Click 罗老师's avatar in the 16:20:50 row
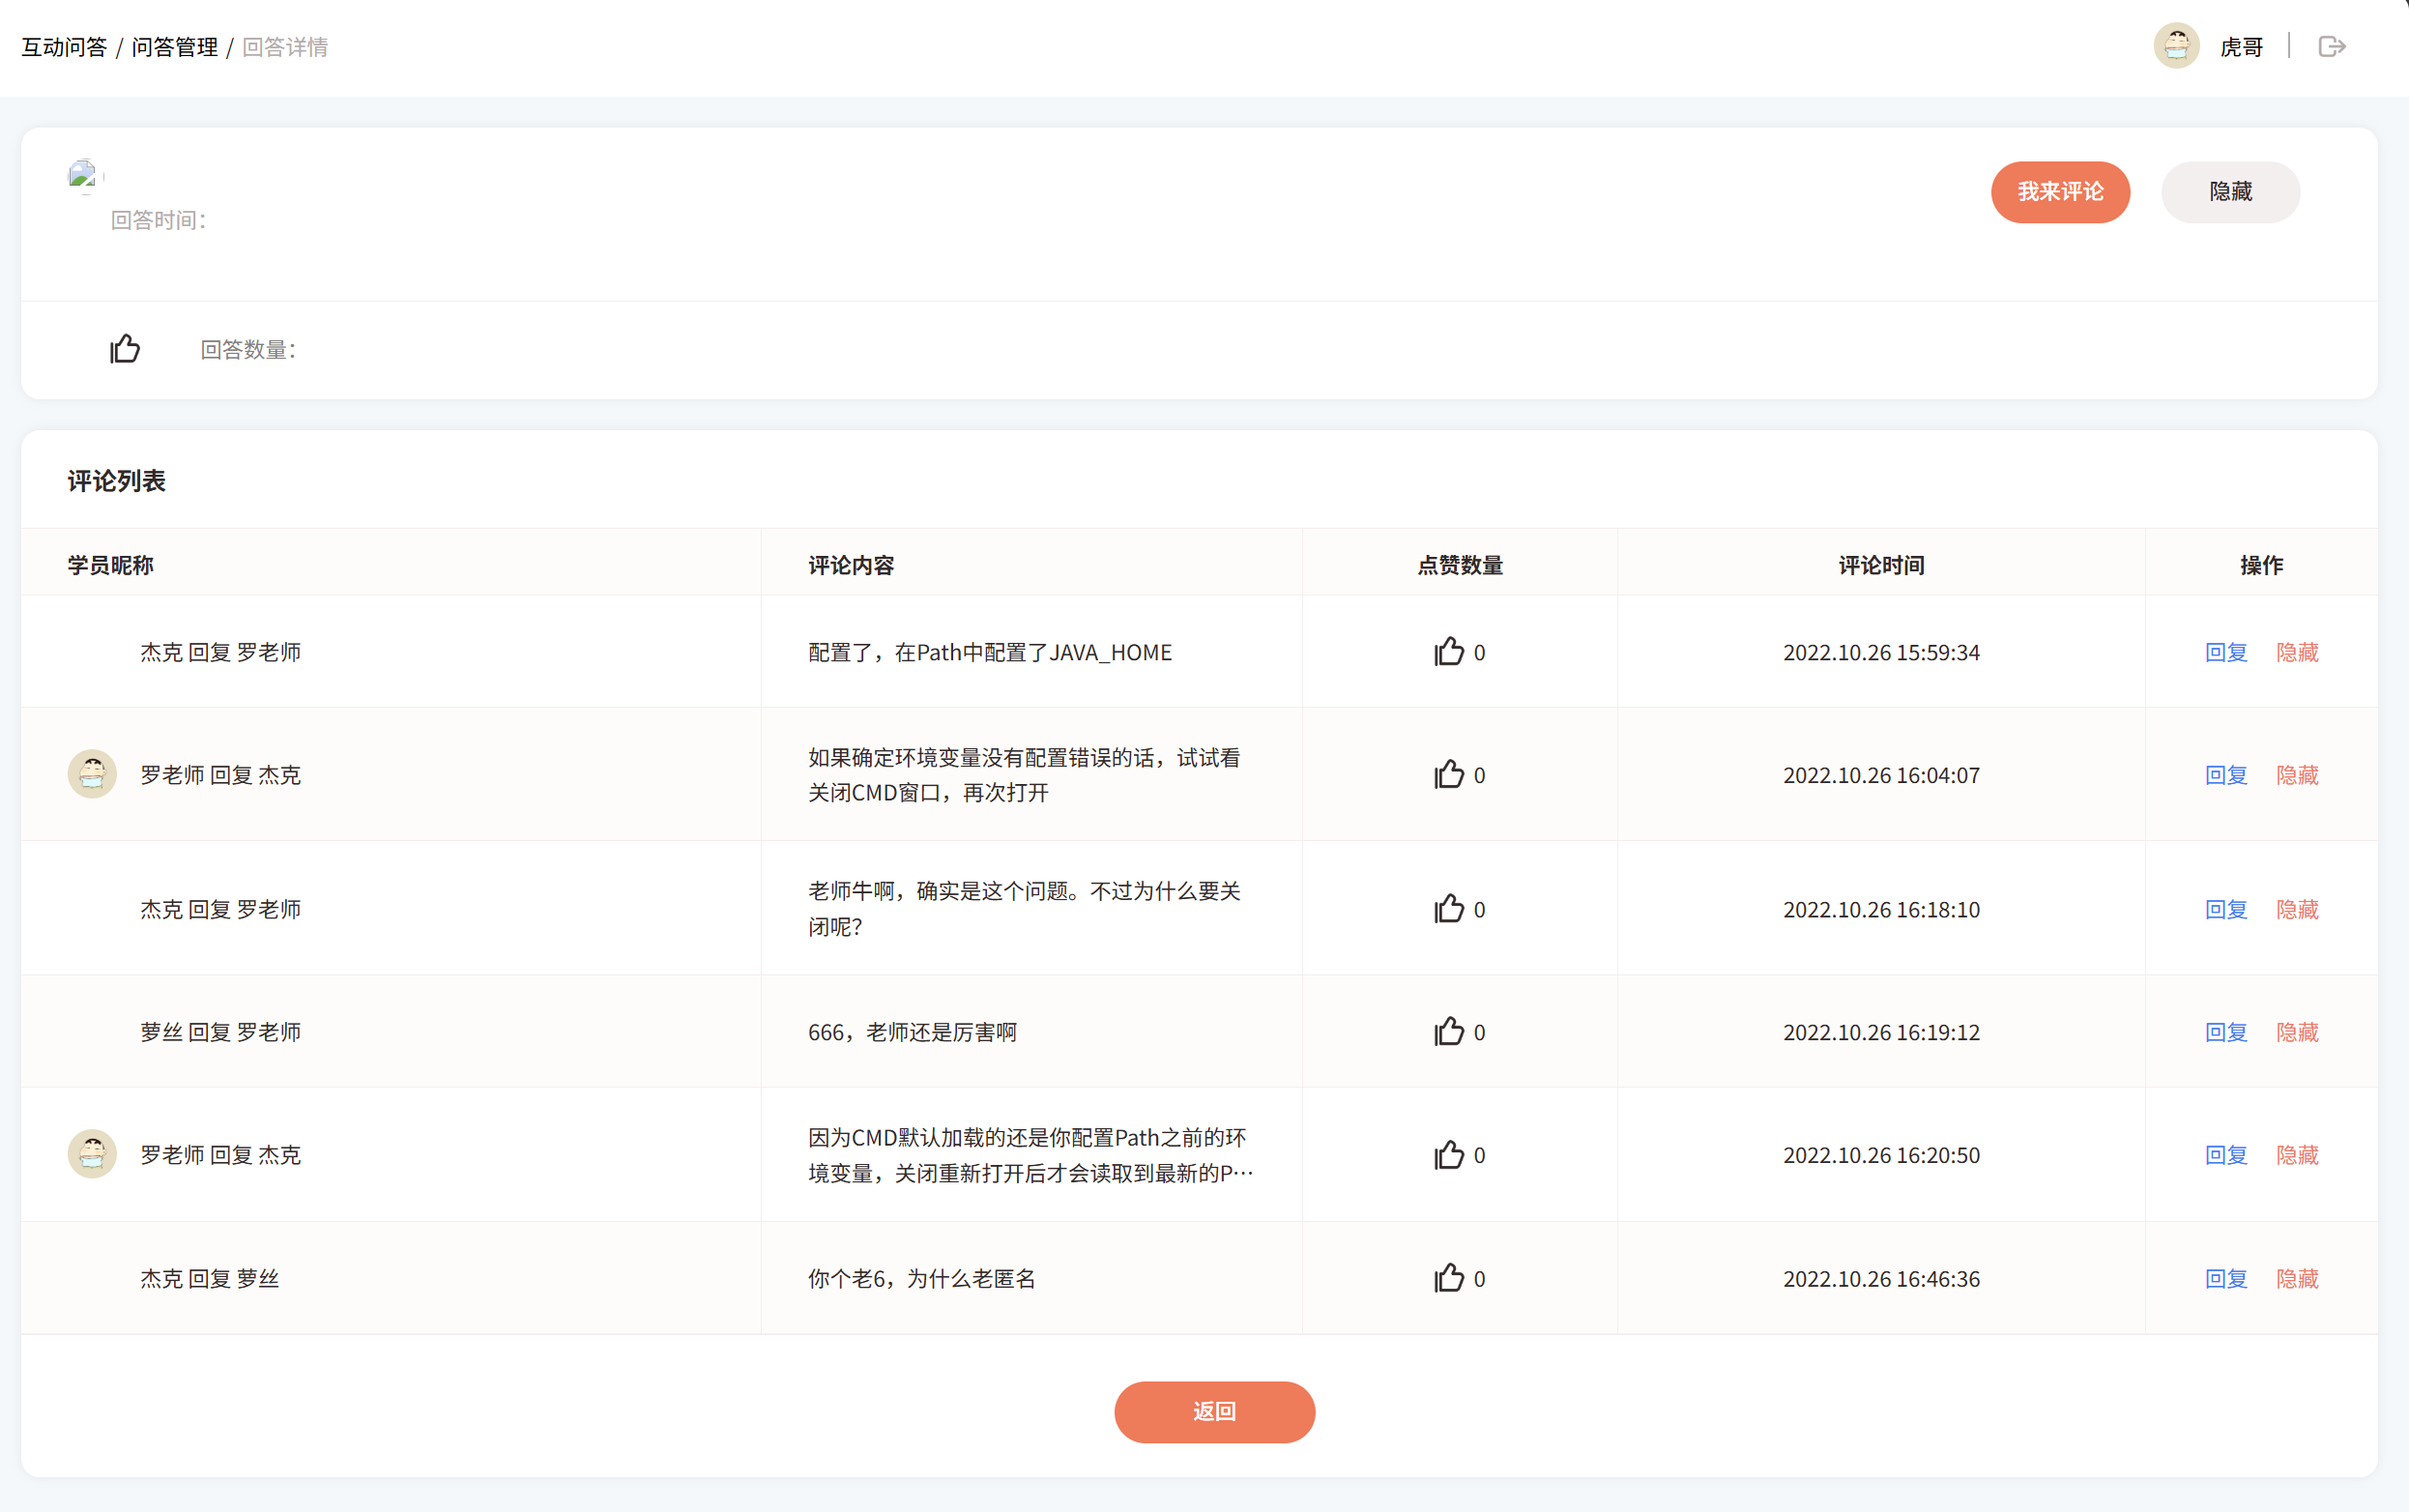This screenshot has width=2409, height=1512. point(92,1154)
